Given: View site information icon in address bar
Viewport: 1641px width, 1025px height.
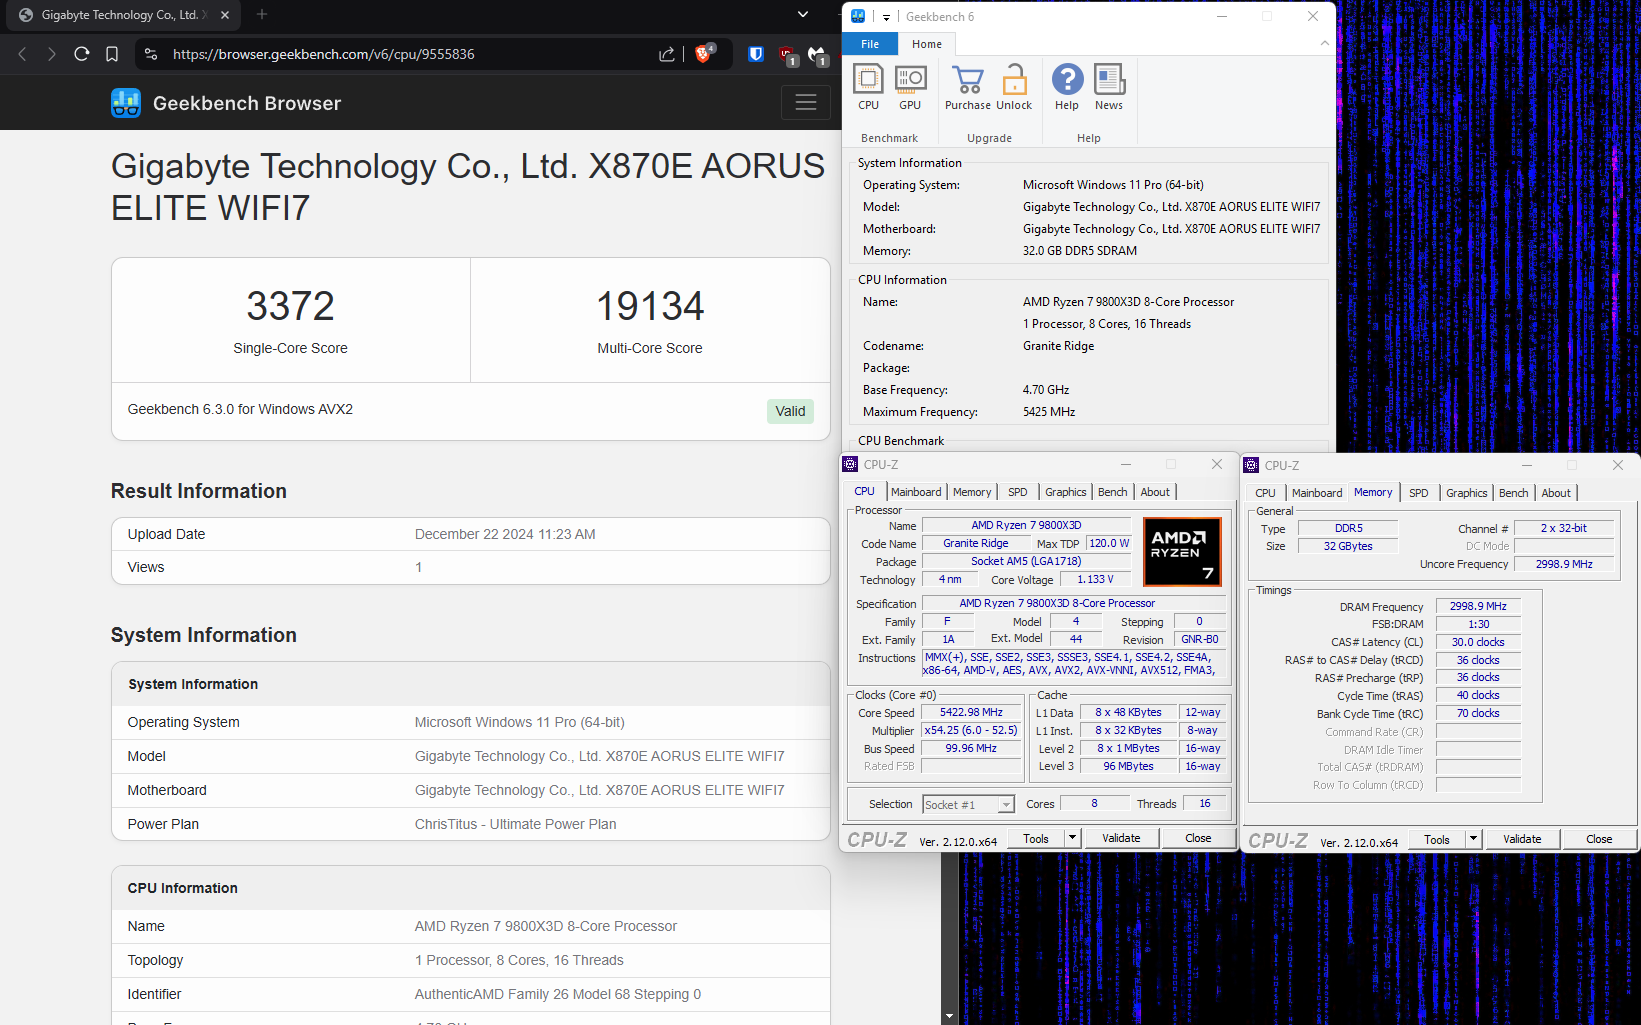Looking at the screenshot, I should click(x=151, y=54).
